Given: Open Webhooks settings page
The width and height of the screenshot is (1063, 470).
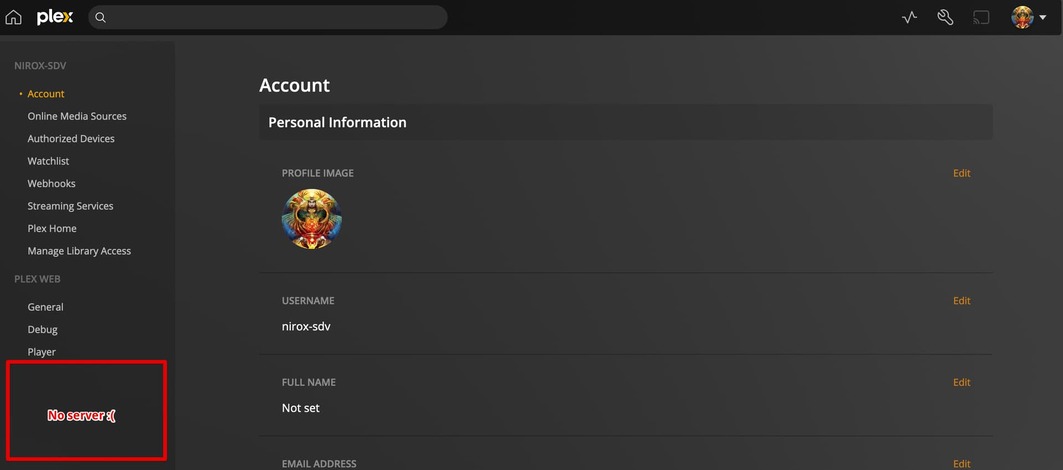Looking at the screenshot, I should click(x=51, y=184).
